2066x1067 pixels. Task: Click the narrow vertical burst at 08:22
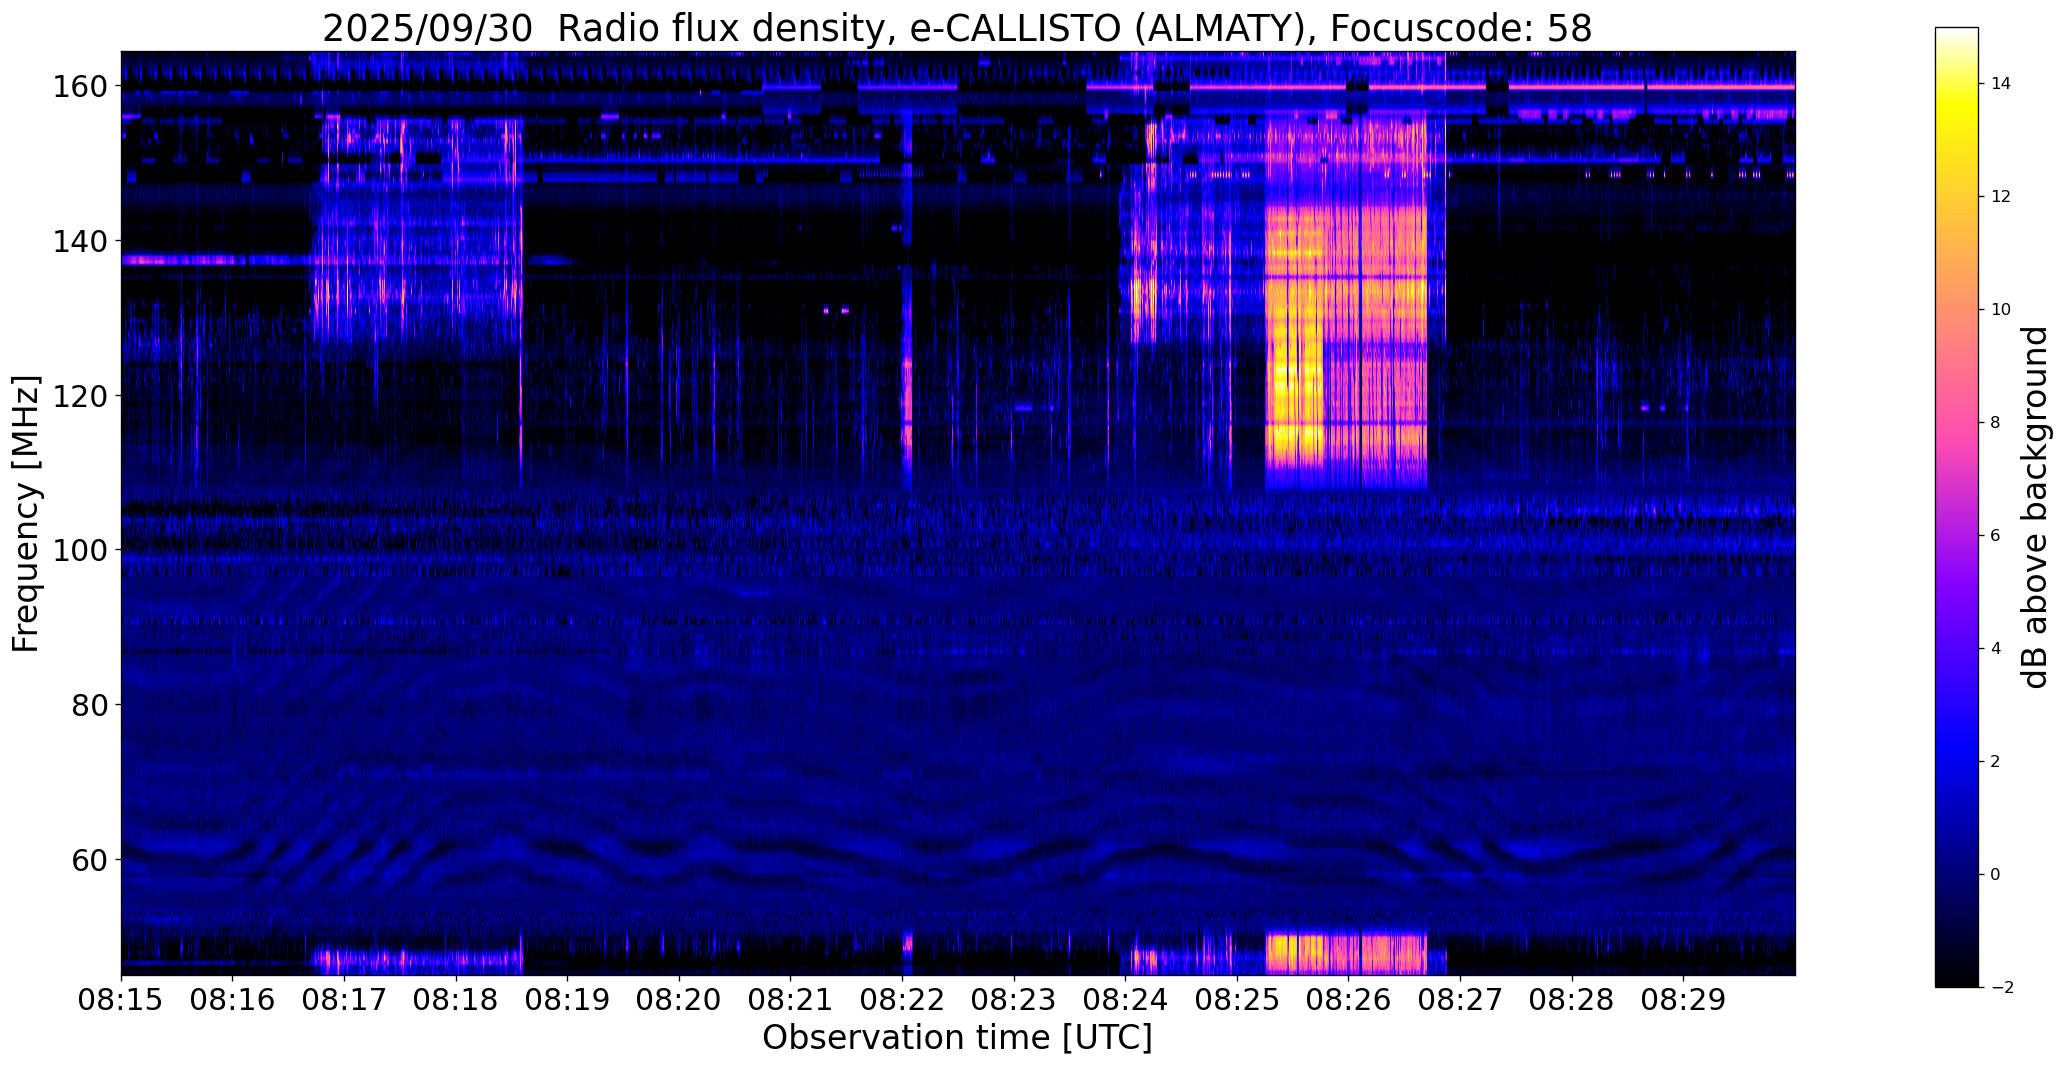tap(907, 390)
